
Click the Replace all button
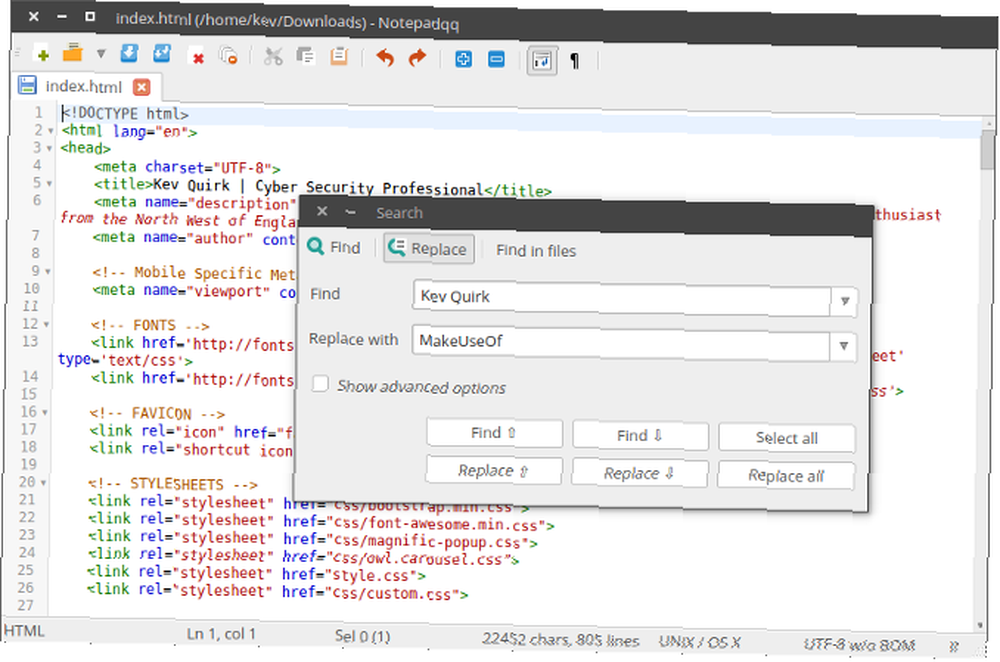786,476
